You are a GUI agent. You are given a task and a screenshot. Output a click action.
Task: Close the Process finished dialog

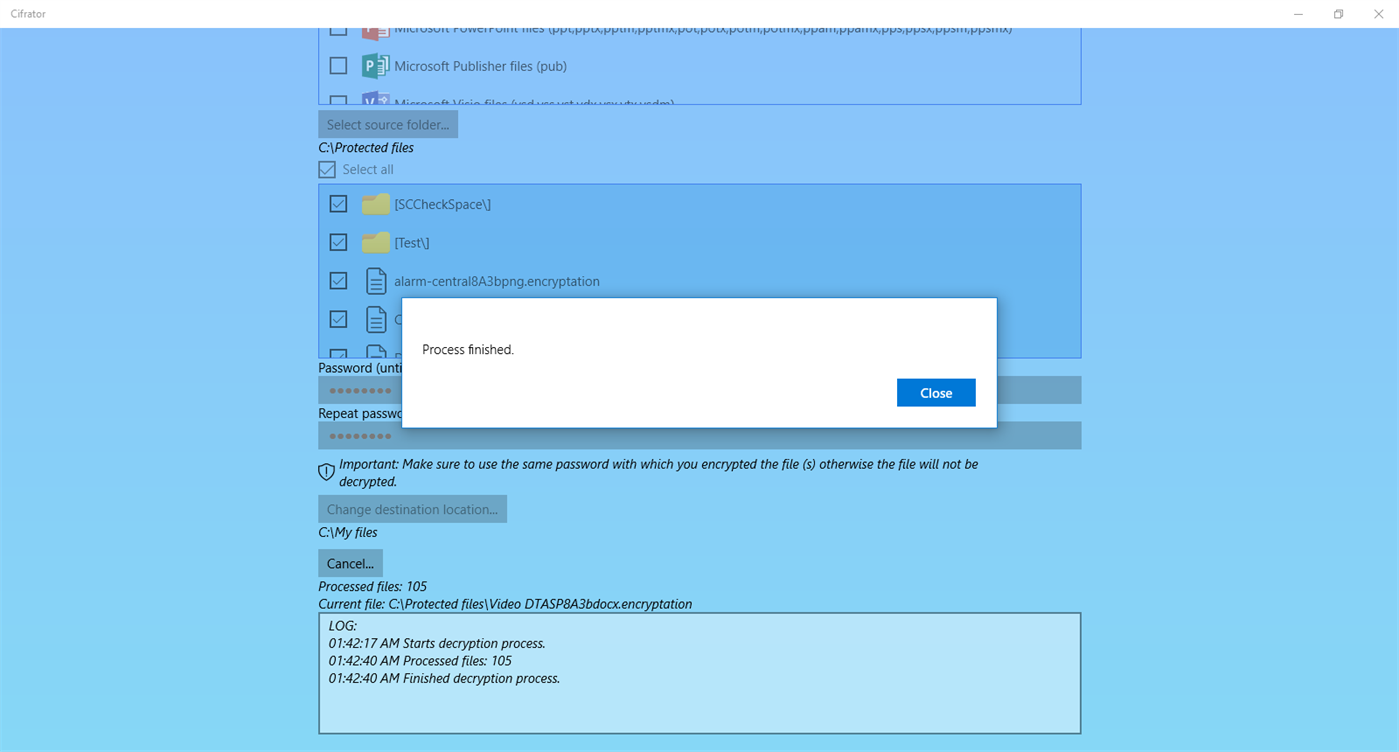pos(935,392)
